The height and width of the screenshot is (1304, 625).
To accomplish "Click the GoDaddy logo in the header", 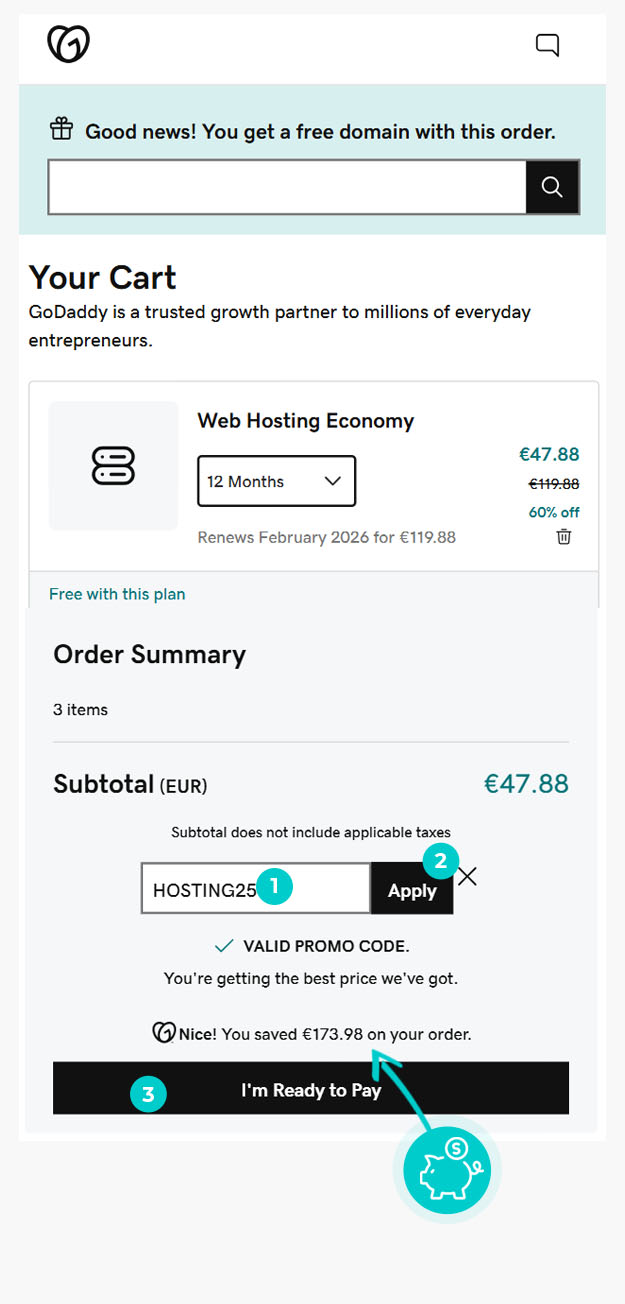I will [x=68, y=44].
